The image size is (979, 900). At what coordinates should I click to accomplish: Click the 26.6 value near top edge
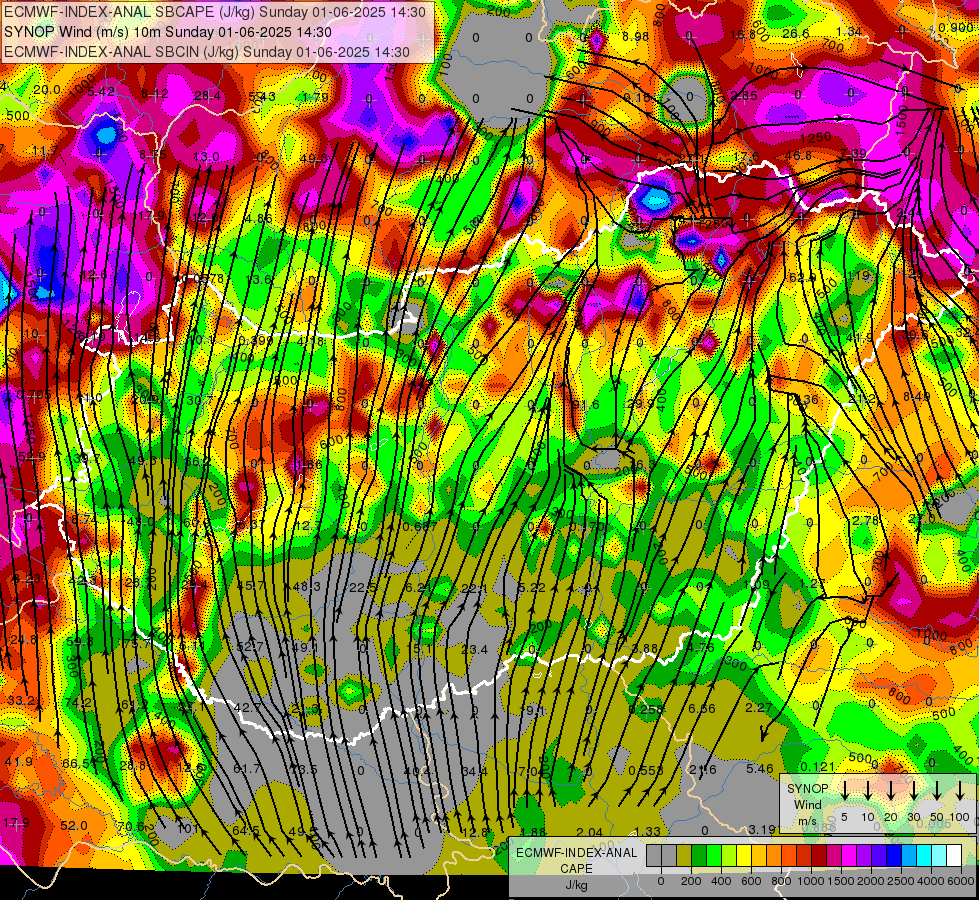pos(795,33)
